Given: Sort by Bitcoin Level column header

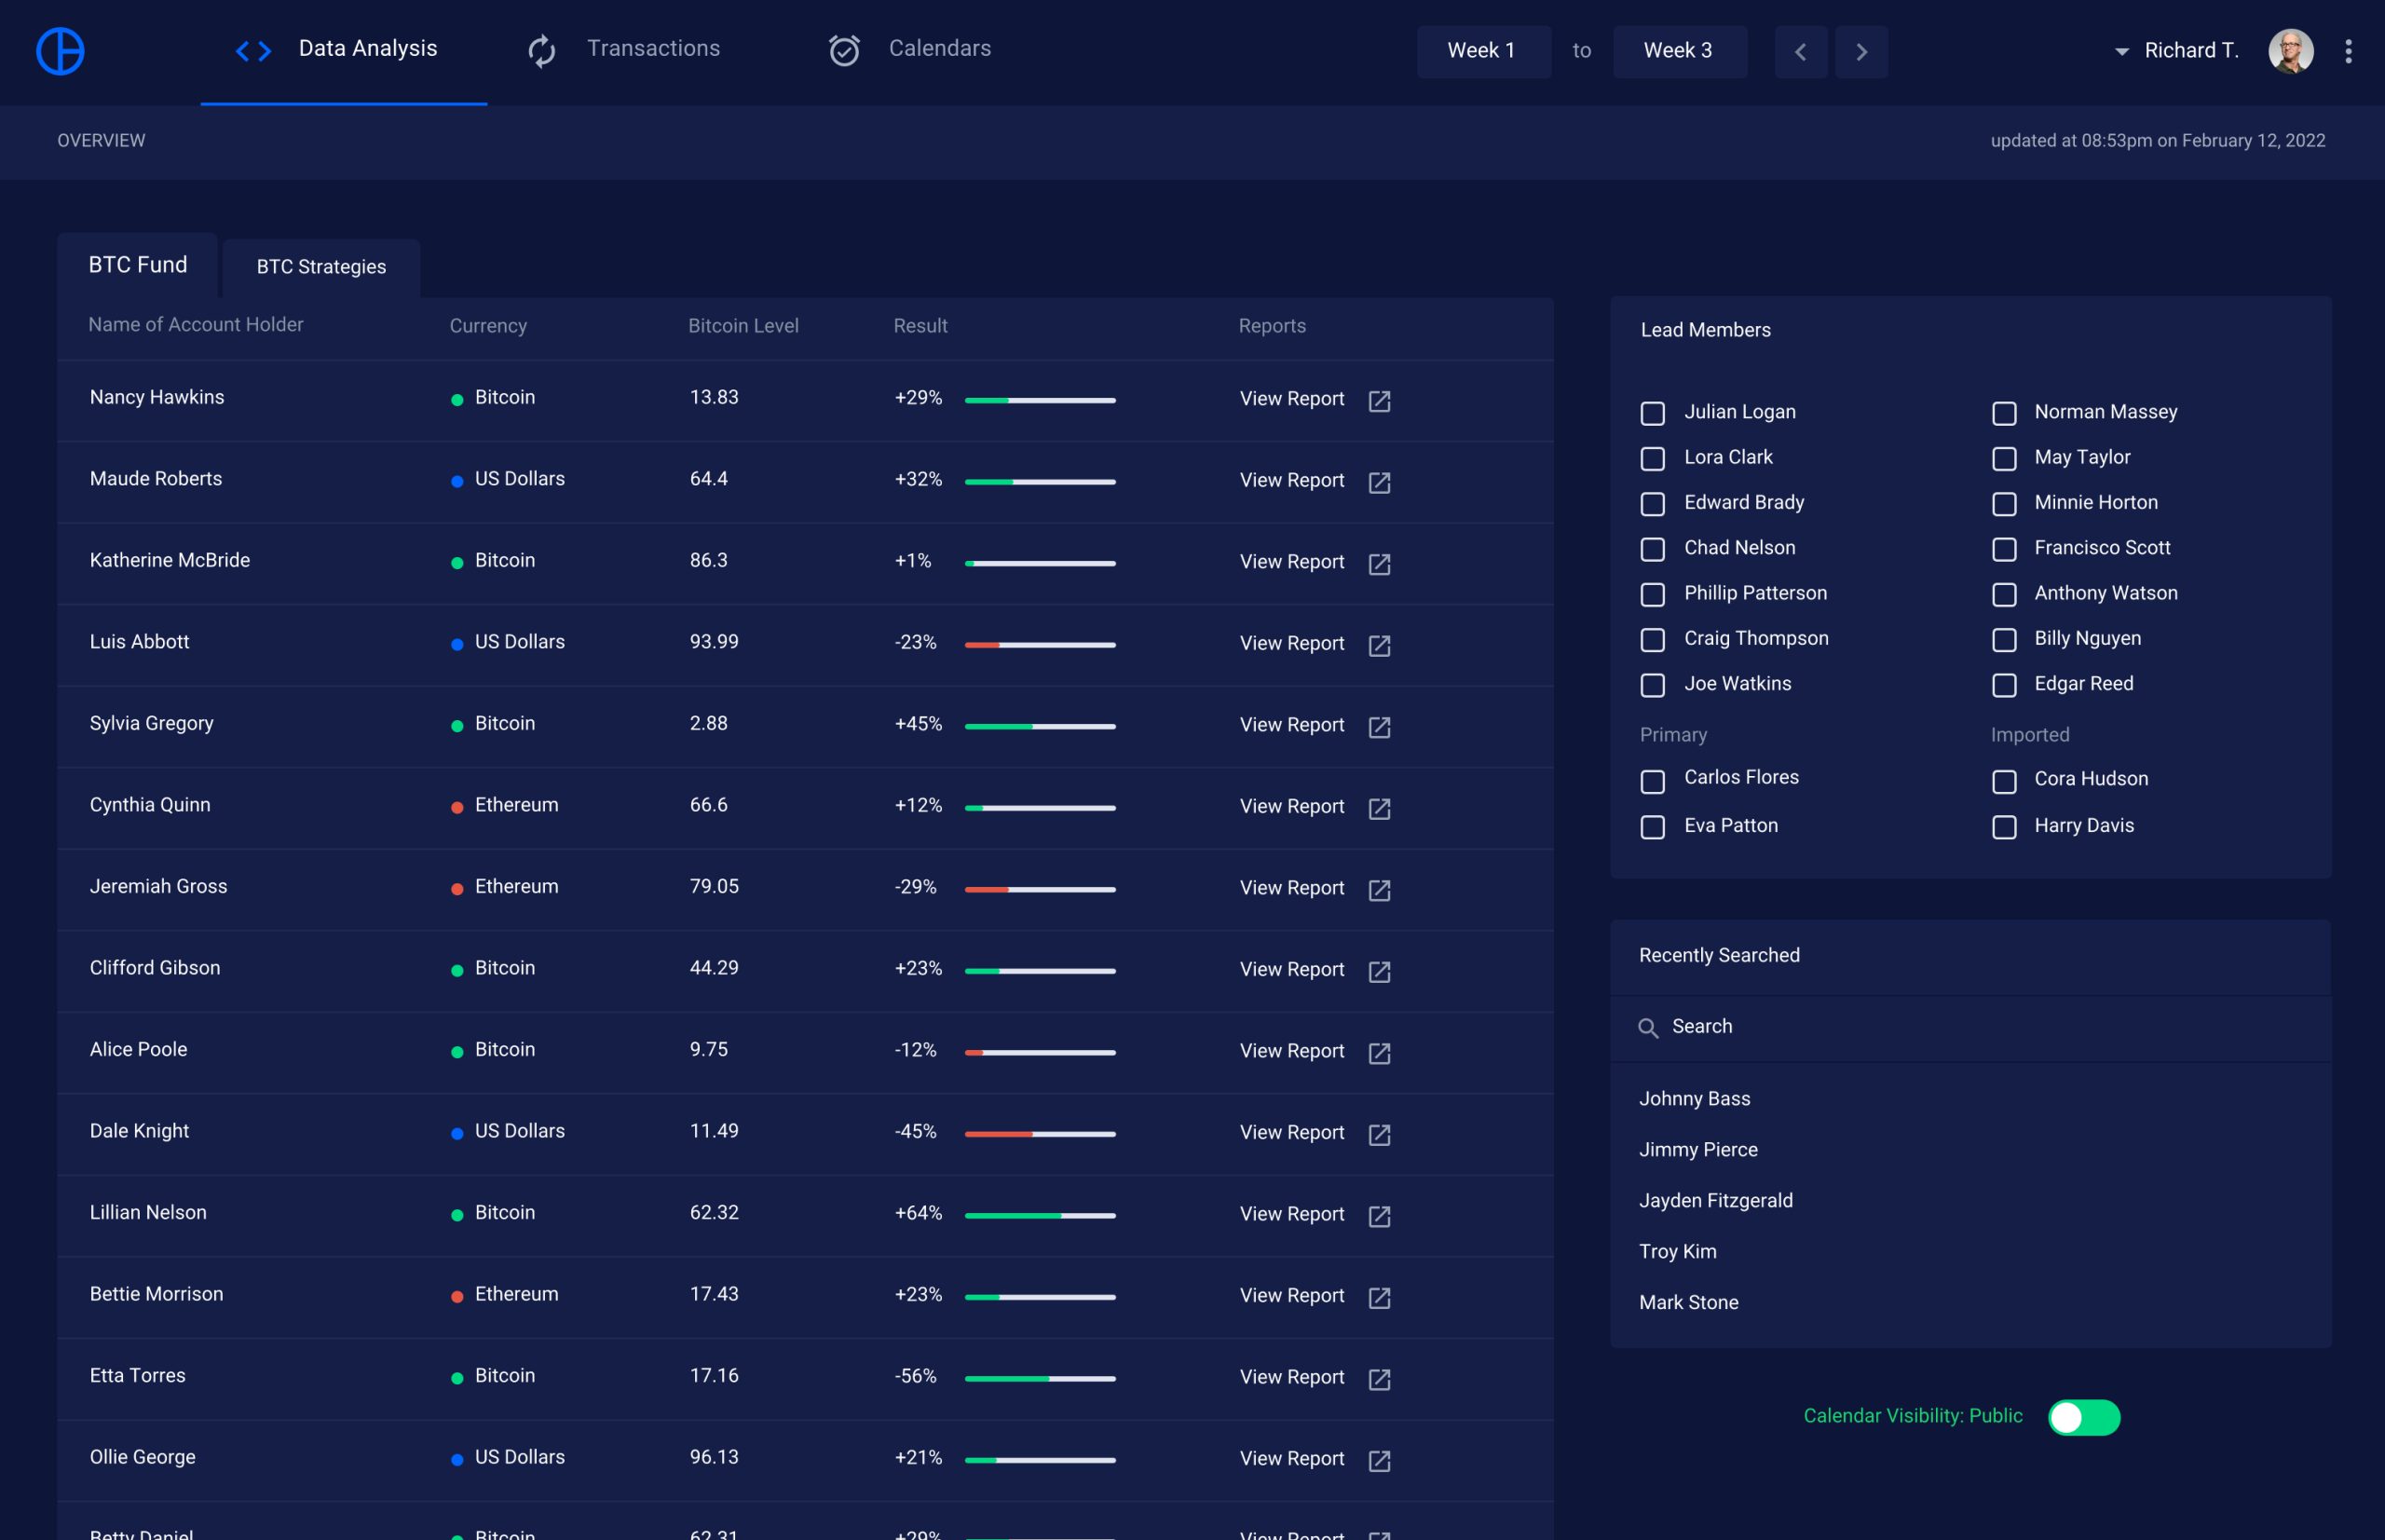Looking at the screenshot, I should click(743, 326).
